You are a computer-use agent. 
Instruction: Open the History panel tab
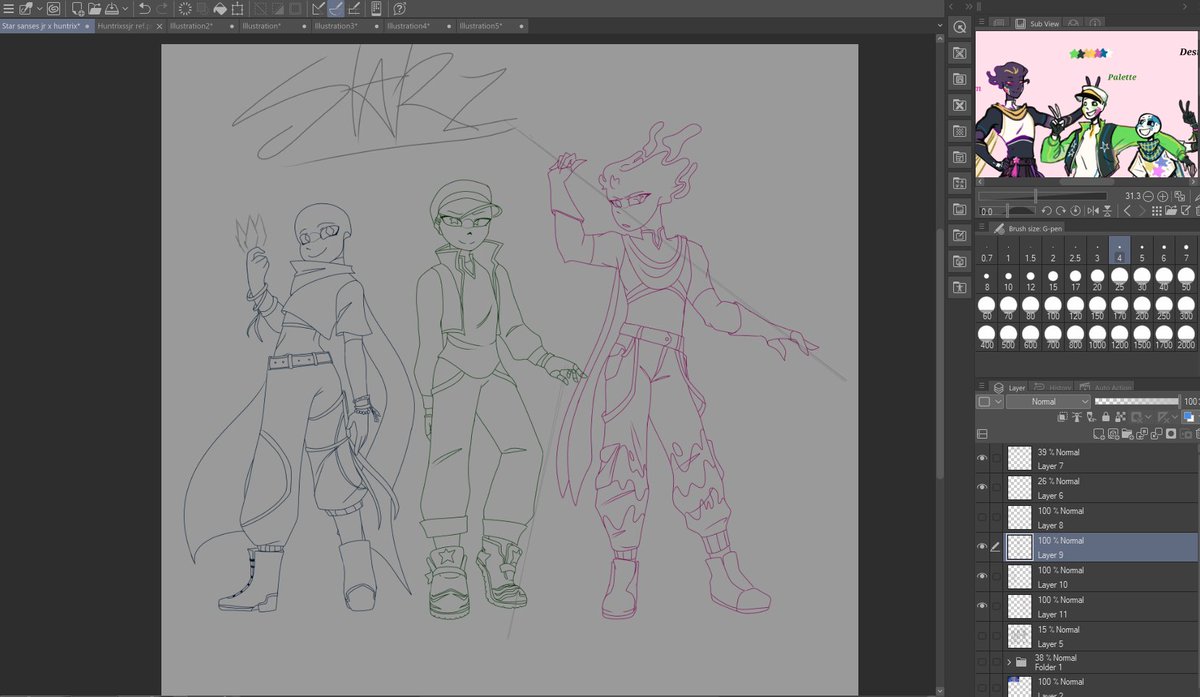(x=1052, y=387)
